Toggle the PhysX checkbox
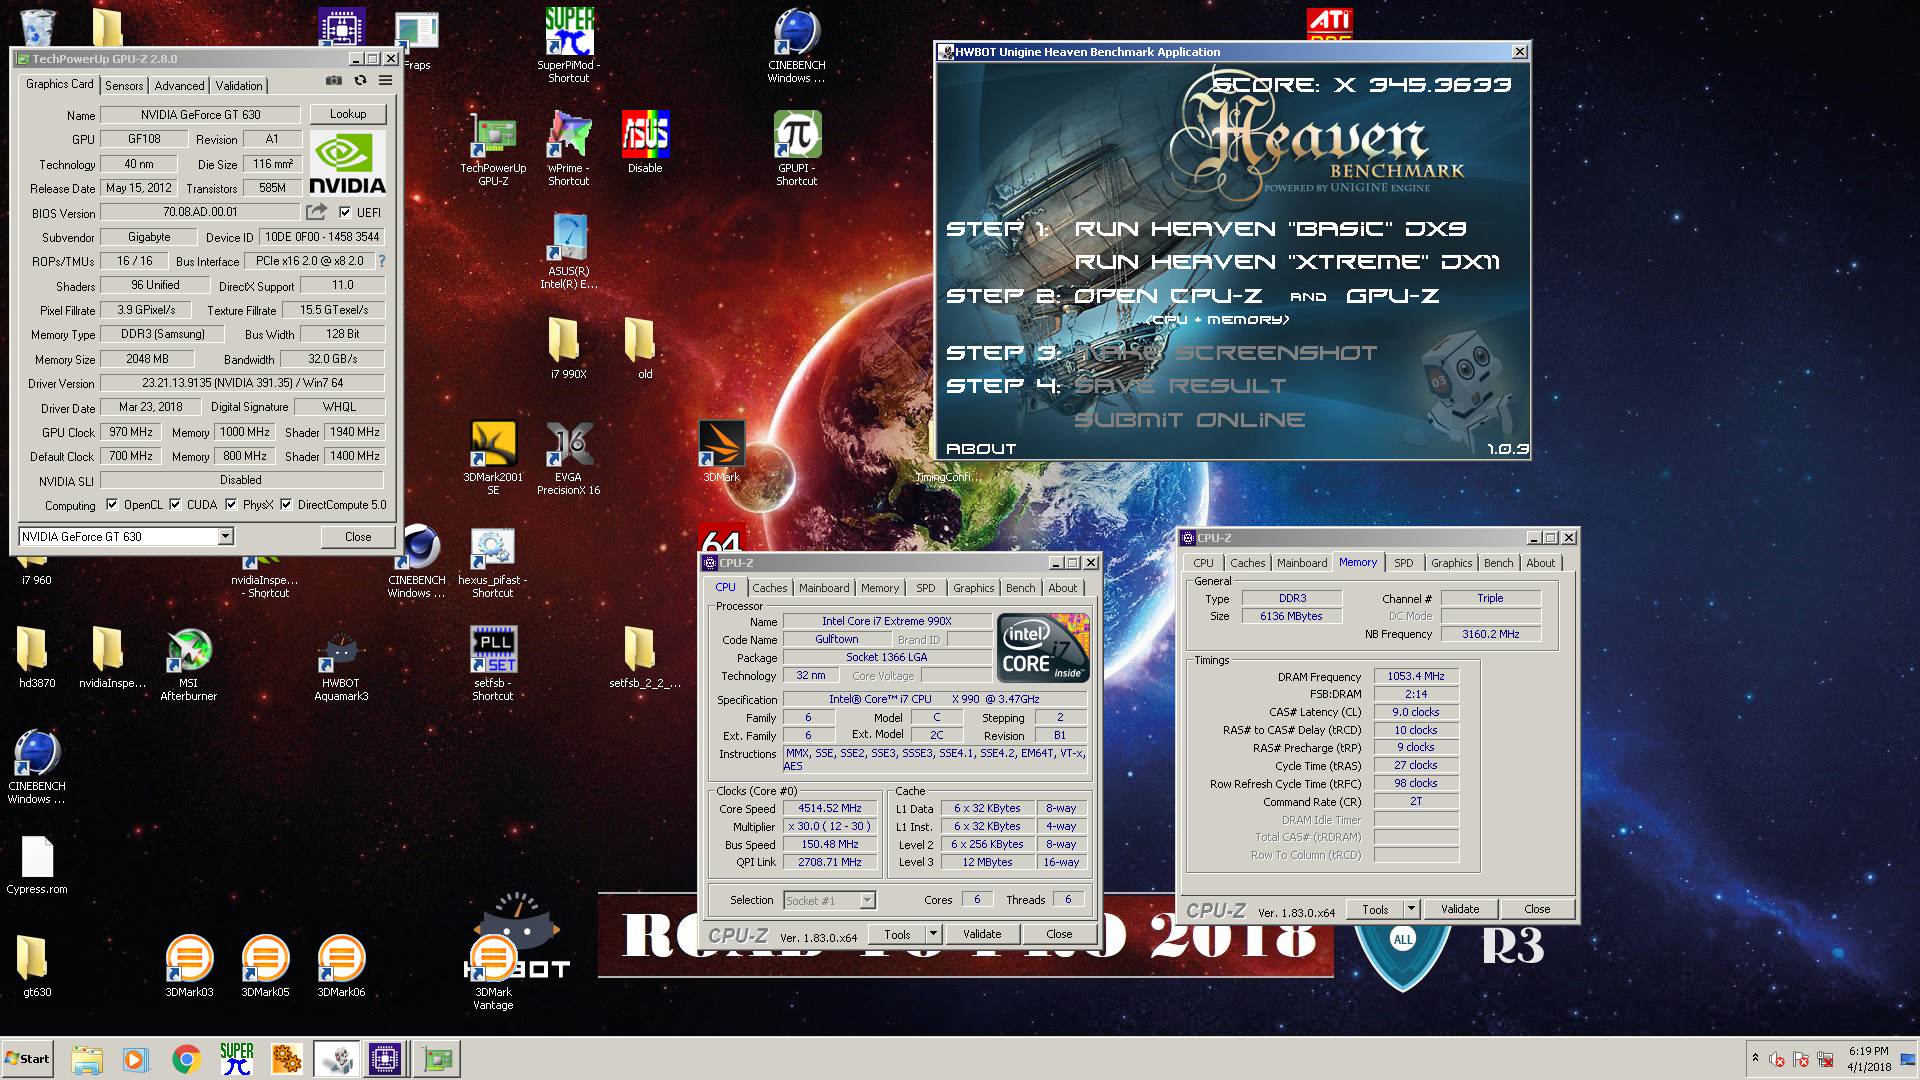Screen dimensions: 1920x1080 click(231, 505)
